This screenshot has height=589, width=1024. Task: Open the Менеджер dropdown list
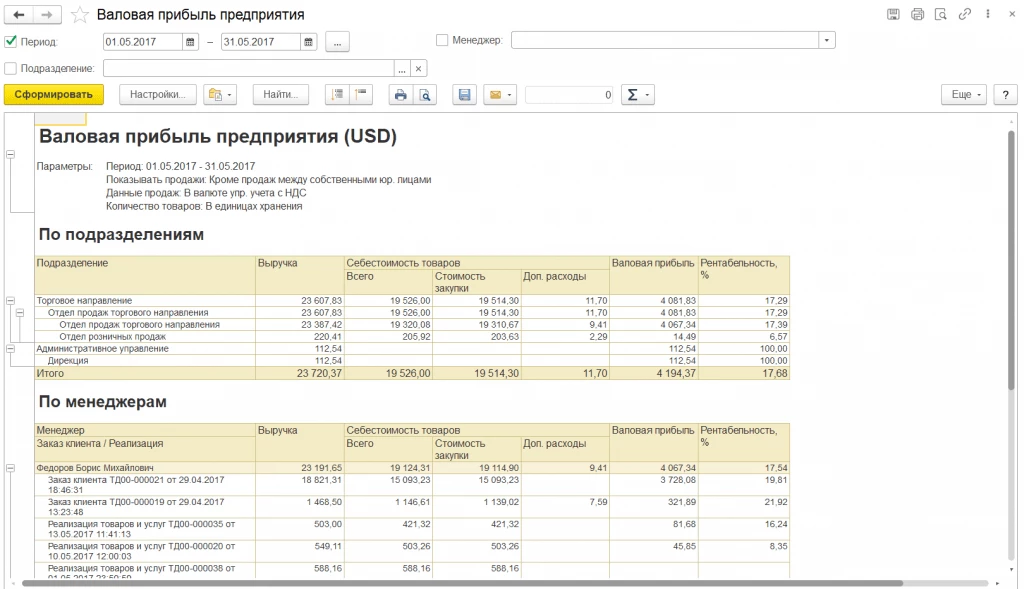tap(827, 40)
